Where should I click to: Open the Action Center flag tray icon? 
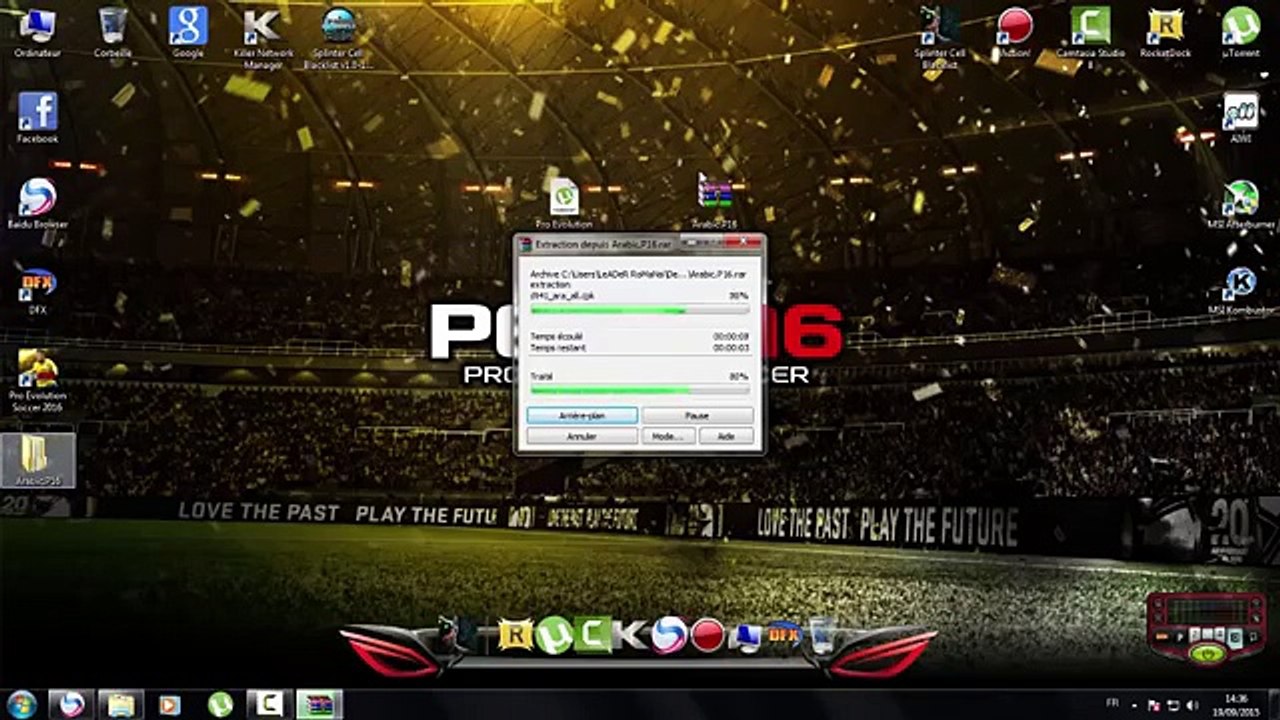[1156, 704]
